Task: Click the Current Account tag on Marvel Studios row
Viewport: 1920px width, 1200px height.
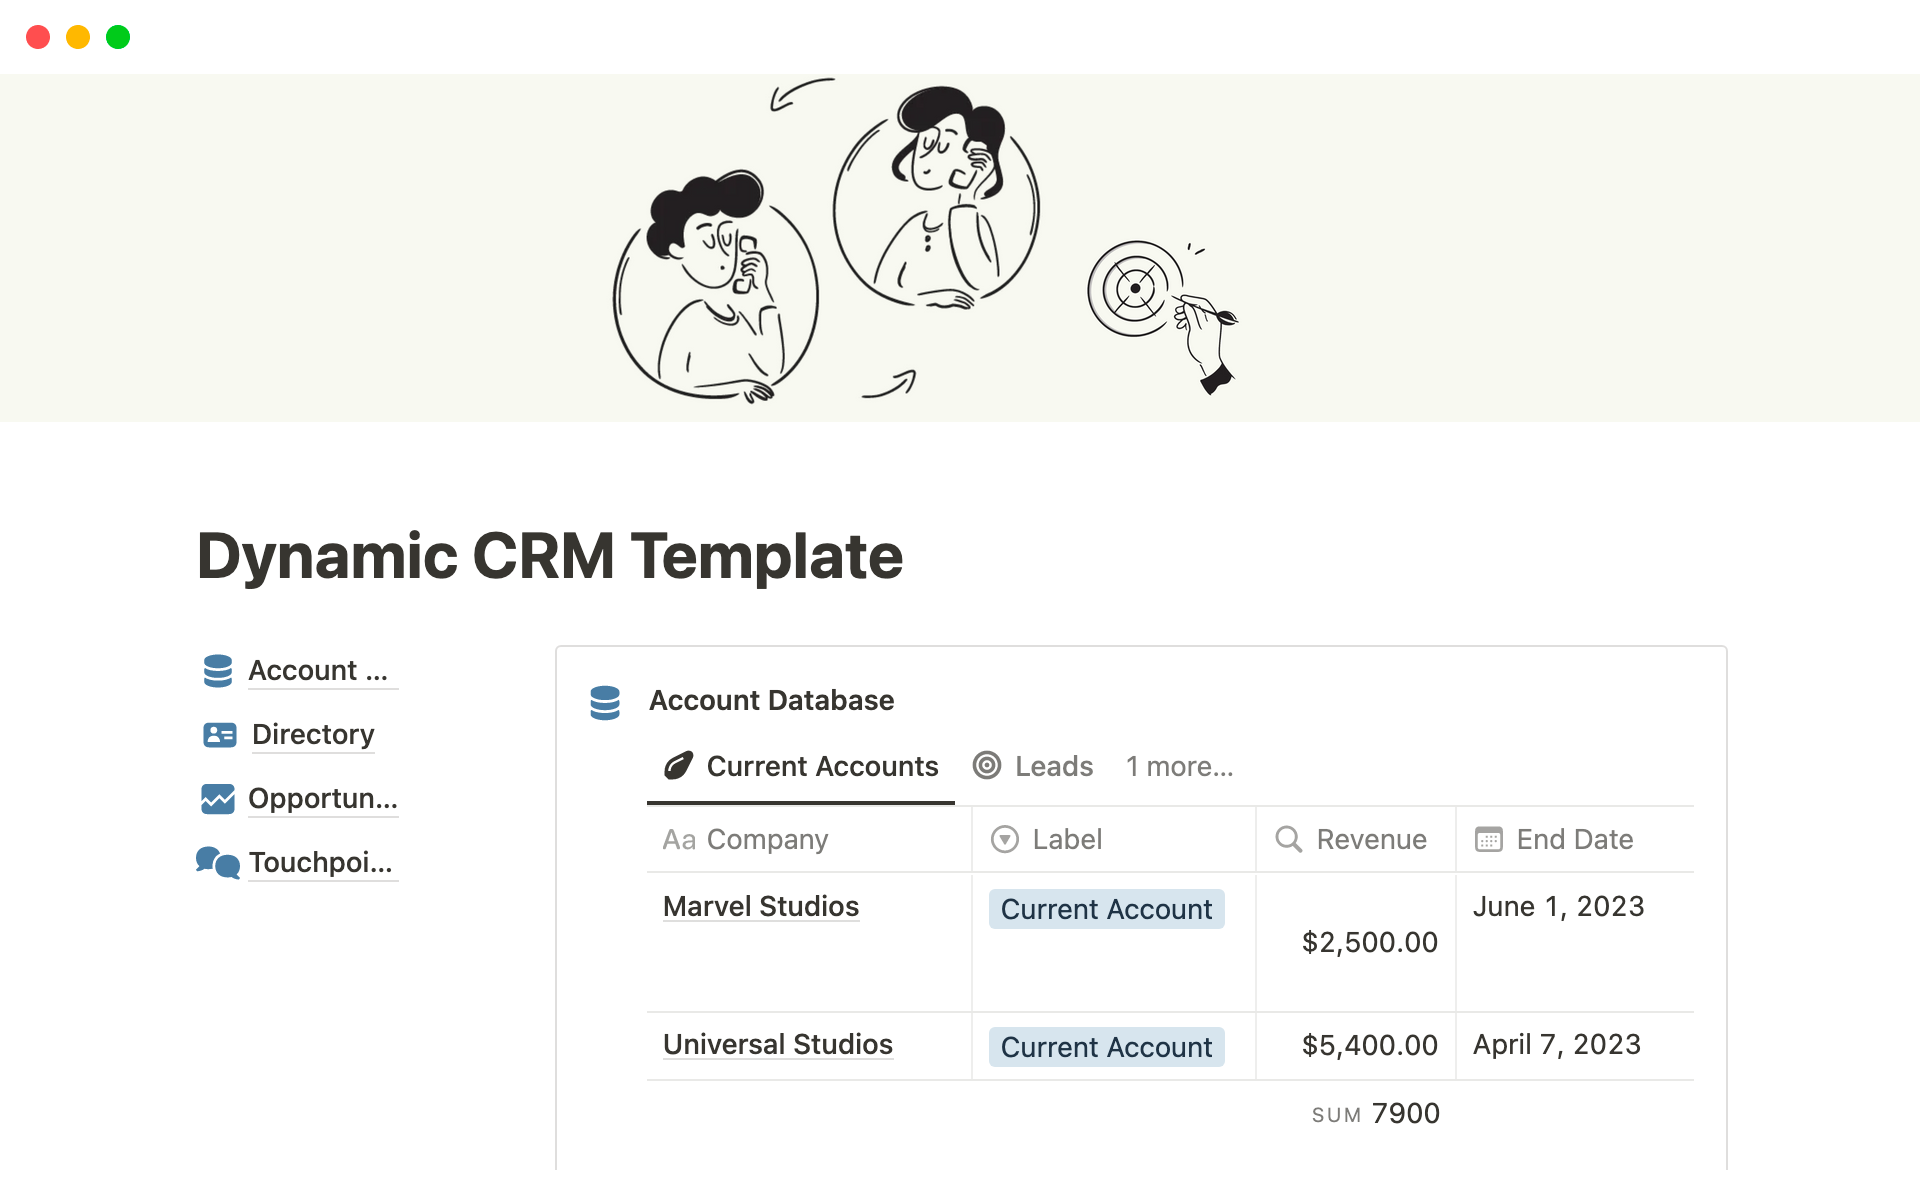Action: [1106, 909]
